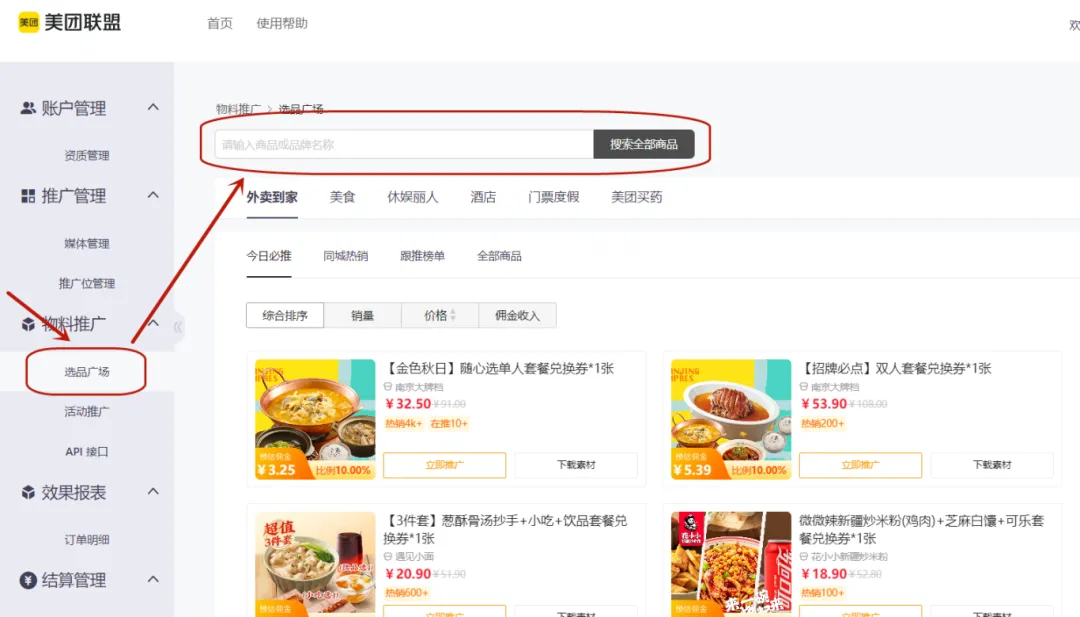Focus the product or brand search field
1080x617 pixels.
coord(404,145)
